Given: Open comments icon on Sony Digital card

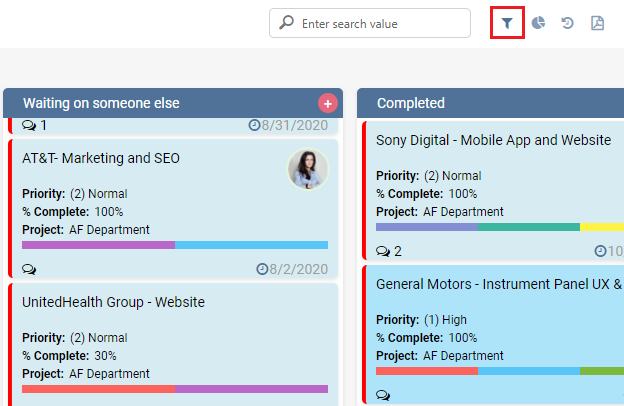Looking at the screenshot, I should click(383, 251).
